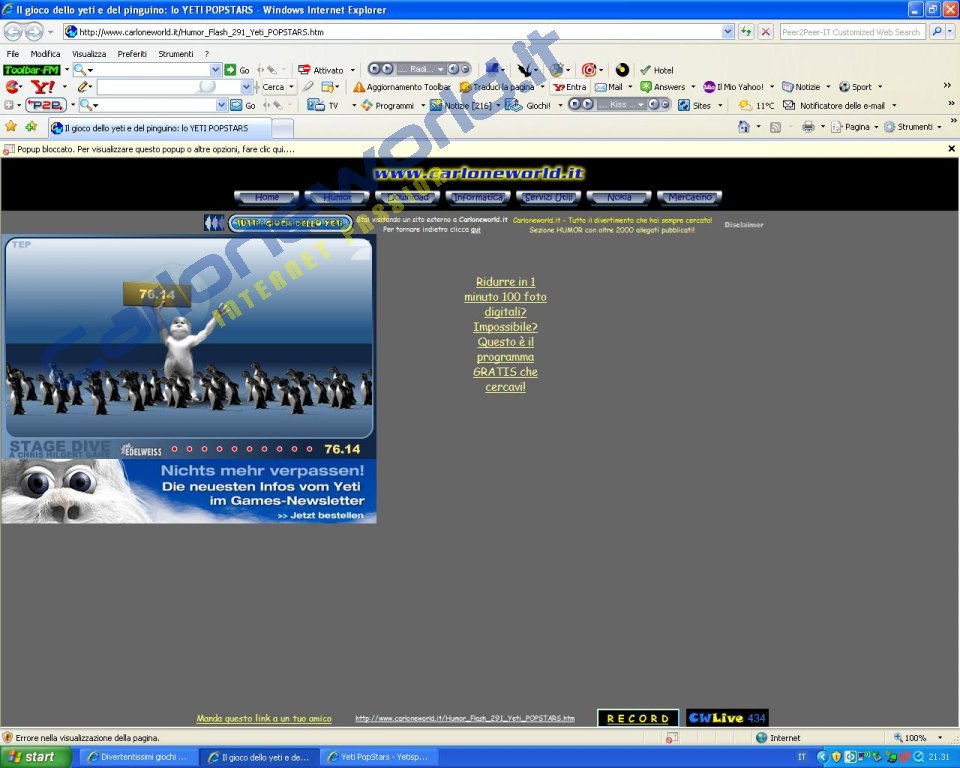The image size is (960, 768).
Task: Expand the Pagina menu dropdown
Action: pyautogui.click(x=876, y=127)
